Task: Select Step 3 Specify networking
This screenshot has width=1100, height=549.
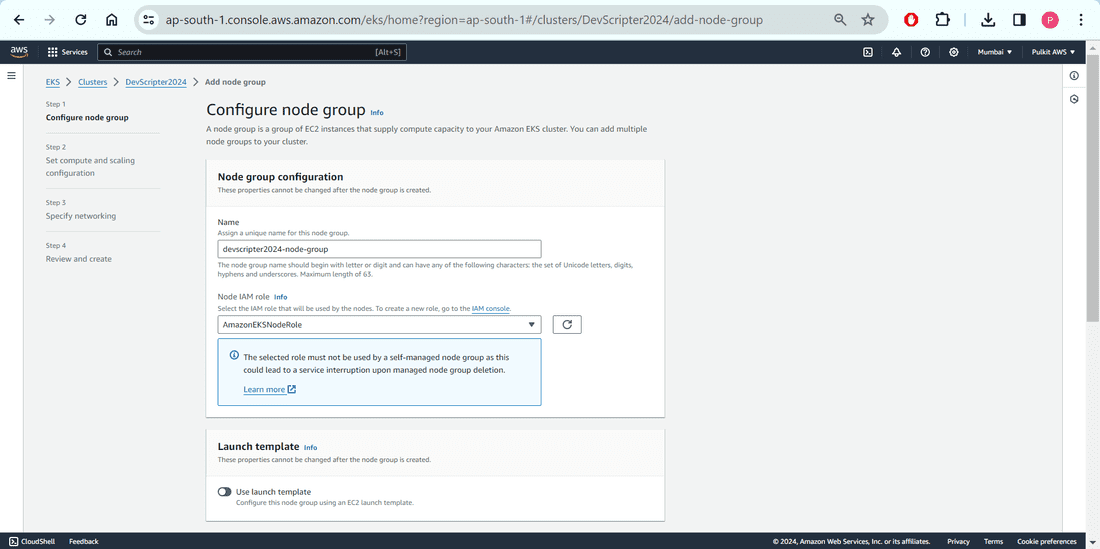Action: [x=81, y=216]
